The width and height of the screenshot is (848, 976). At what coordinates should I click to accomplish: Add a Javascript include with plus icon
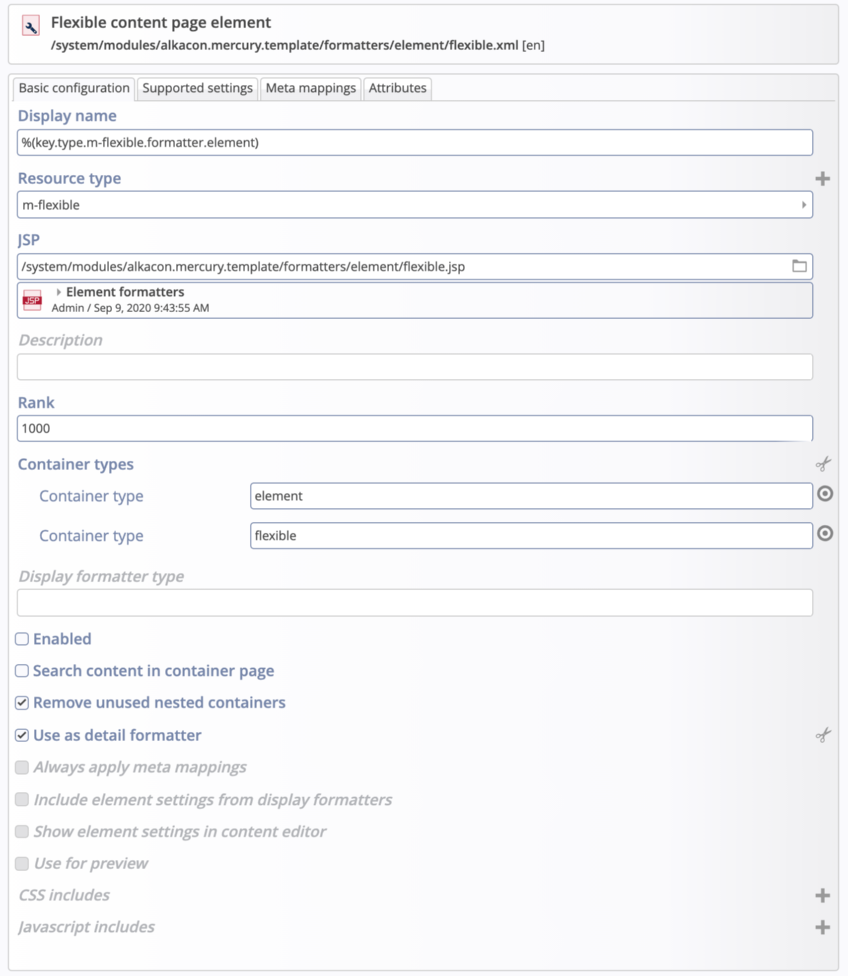(x=822, y=928)
